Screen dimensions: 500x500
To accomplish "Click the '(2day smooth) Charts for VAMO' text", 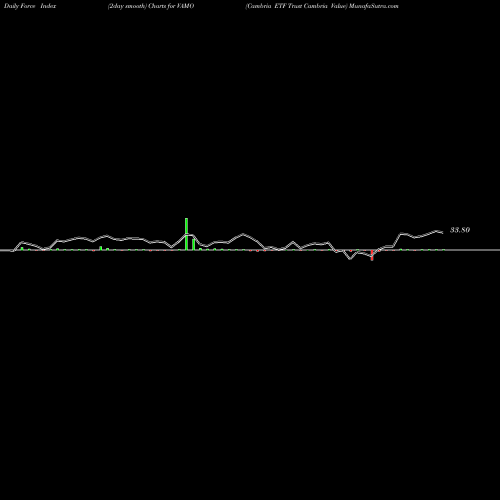I will click(x=151, y=6).
